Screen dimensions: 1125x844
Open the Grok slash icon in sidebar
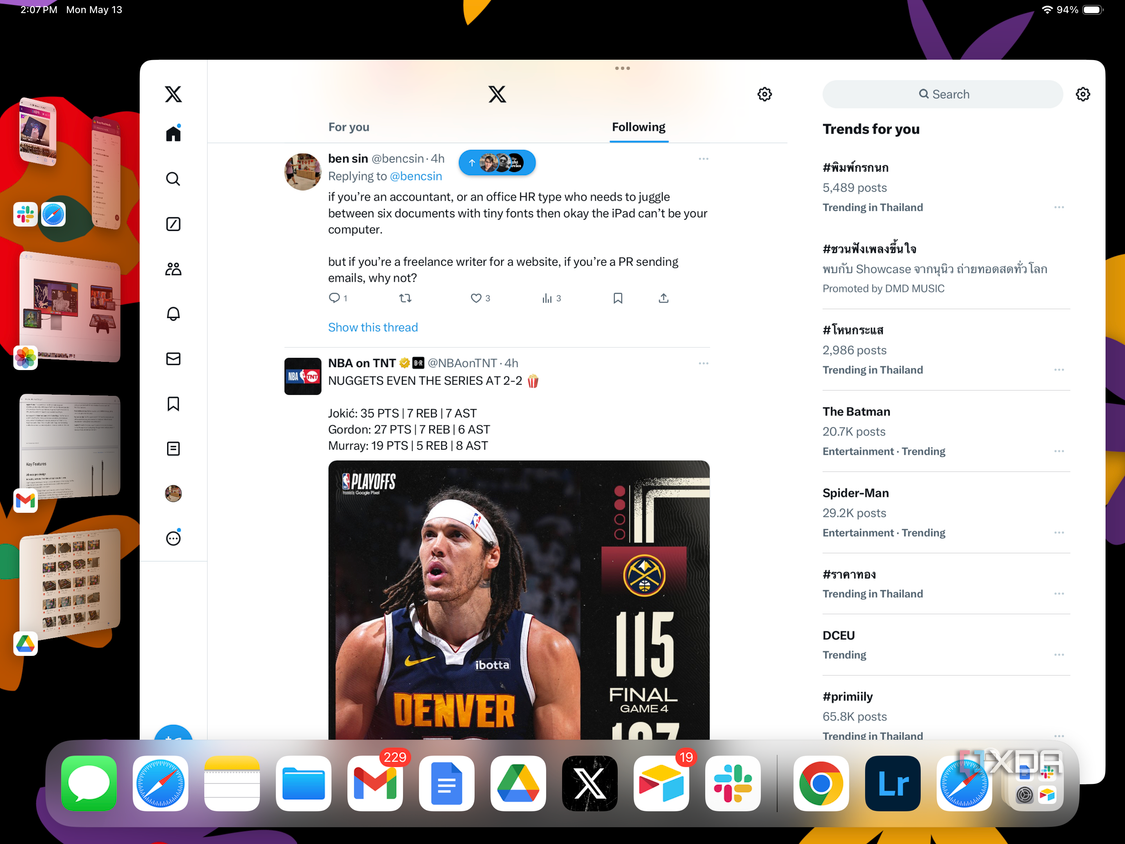pyautogui.click(x=173, y=224)
